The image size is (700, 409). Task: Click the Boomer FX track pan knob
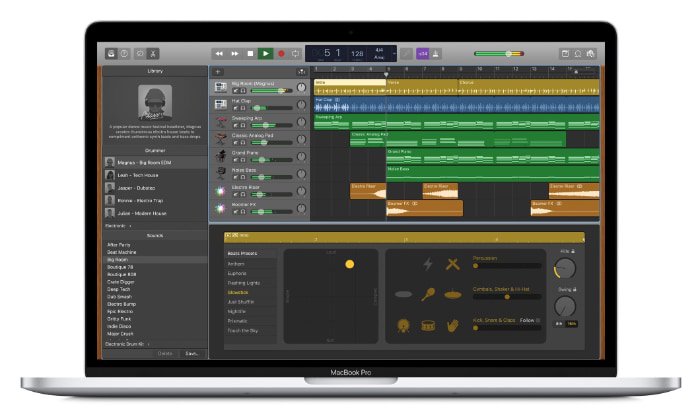(301, 208)
